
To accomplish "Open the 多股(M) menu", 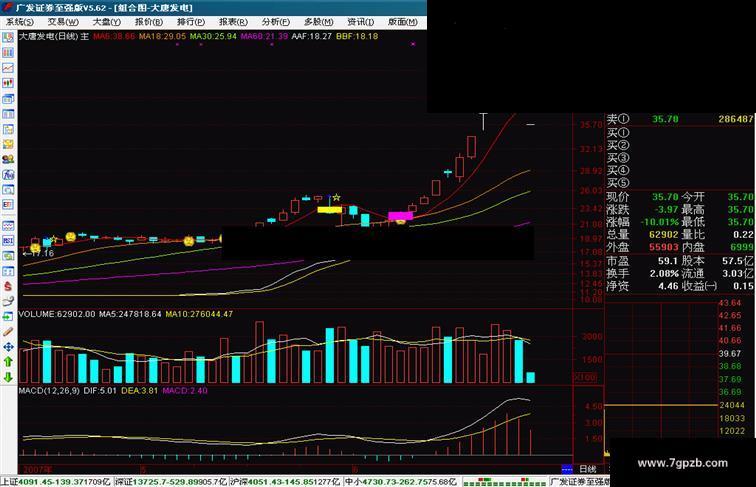I will [x=318, y=22].
